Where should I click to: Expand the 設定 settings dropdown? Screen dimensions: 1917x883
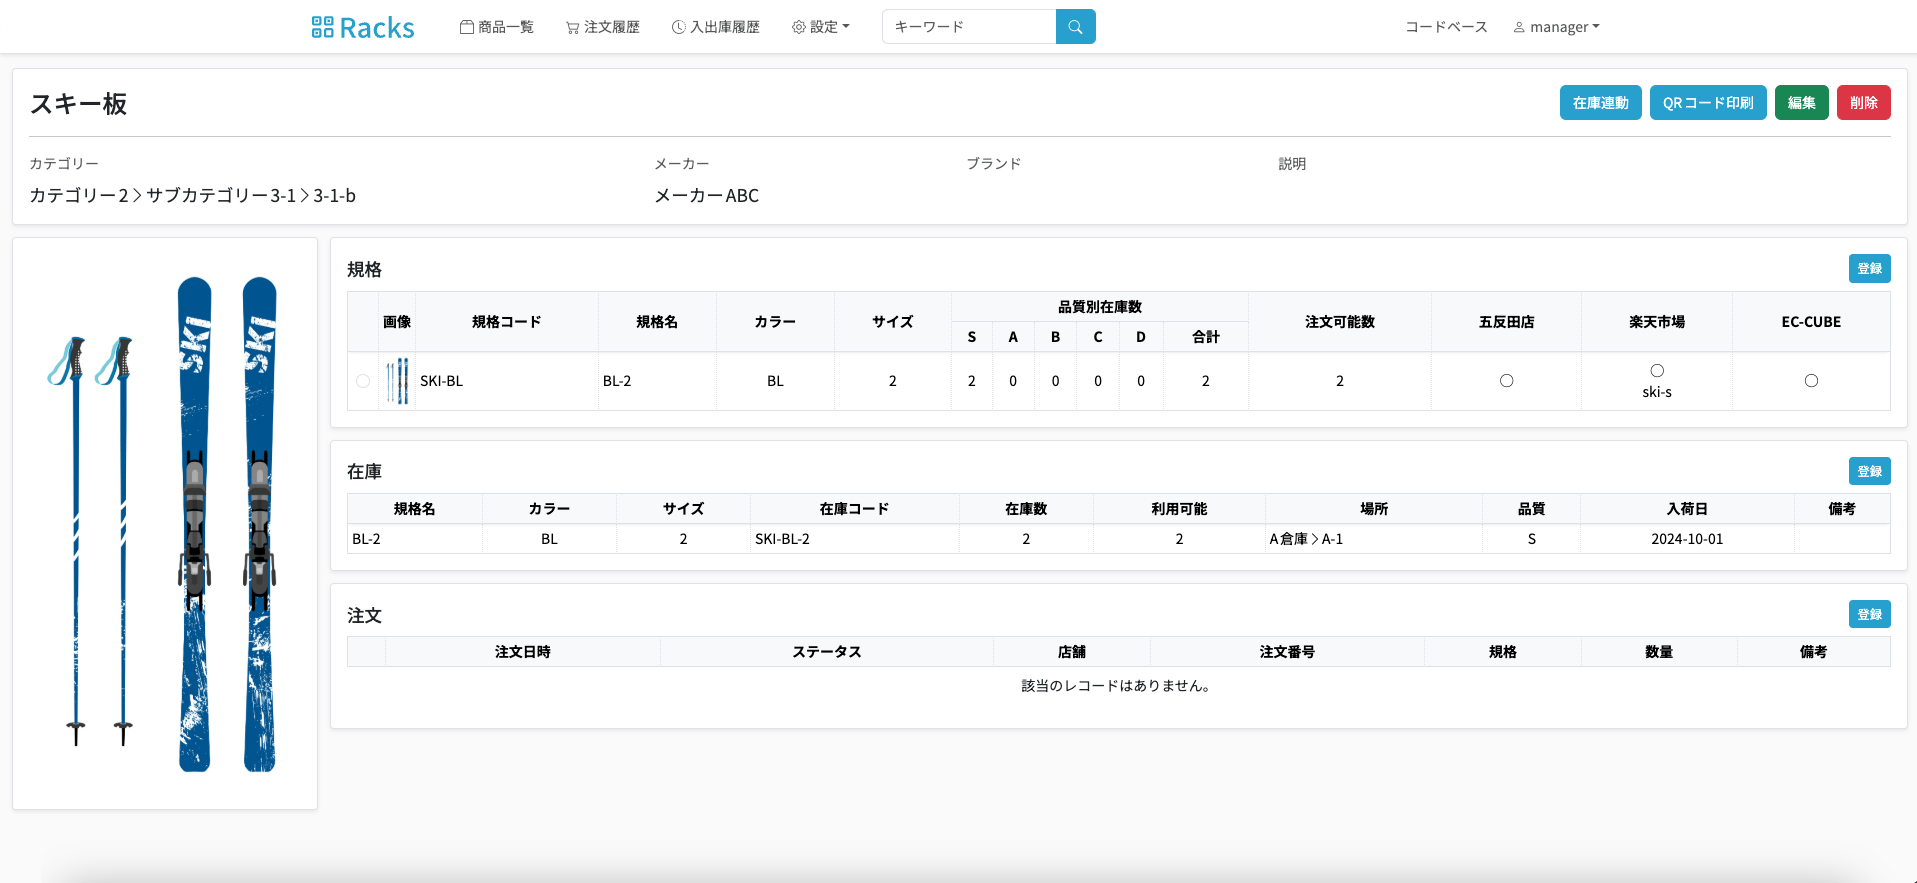click(x=820, y=27)
